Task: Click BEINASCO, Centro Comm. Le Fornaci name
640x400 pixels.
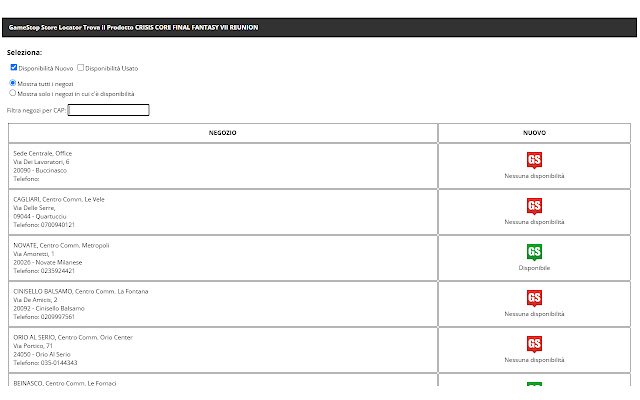Action: pyautogui.click(x=65, y=384)
